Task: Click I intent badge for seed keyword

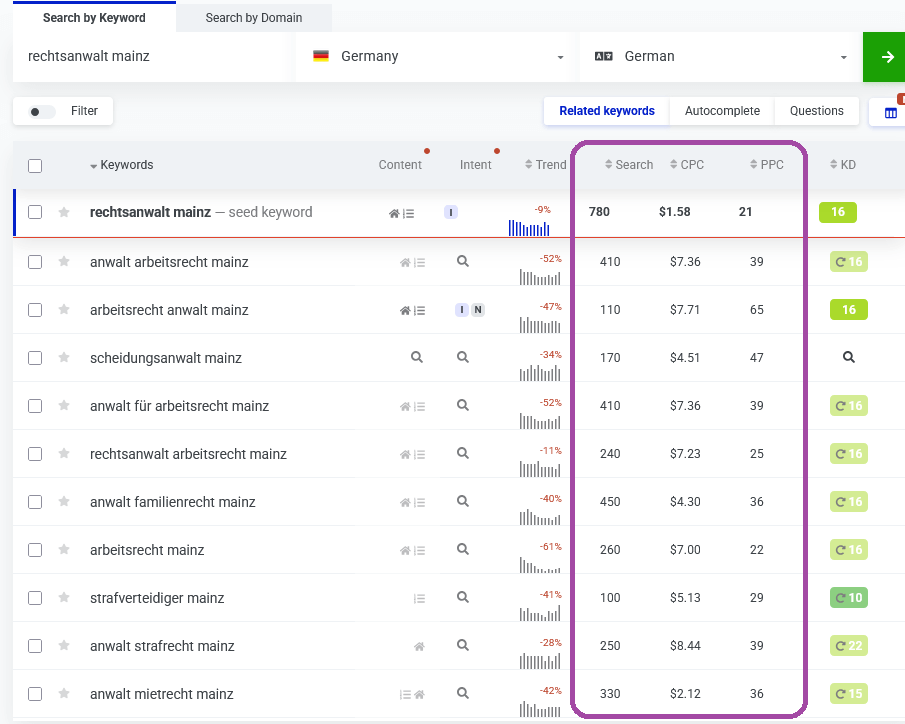Action: [x=451, y=212]
